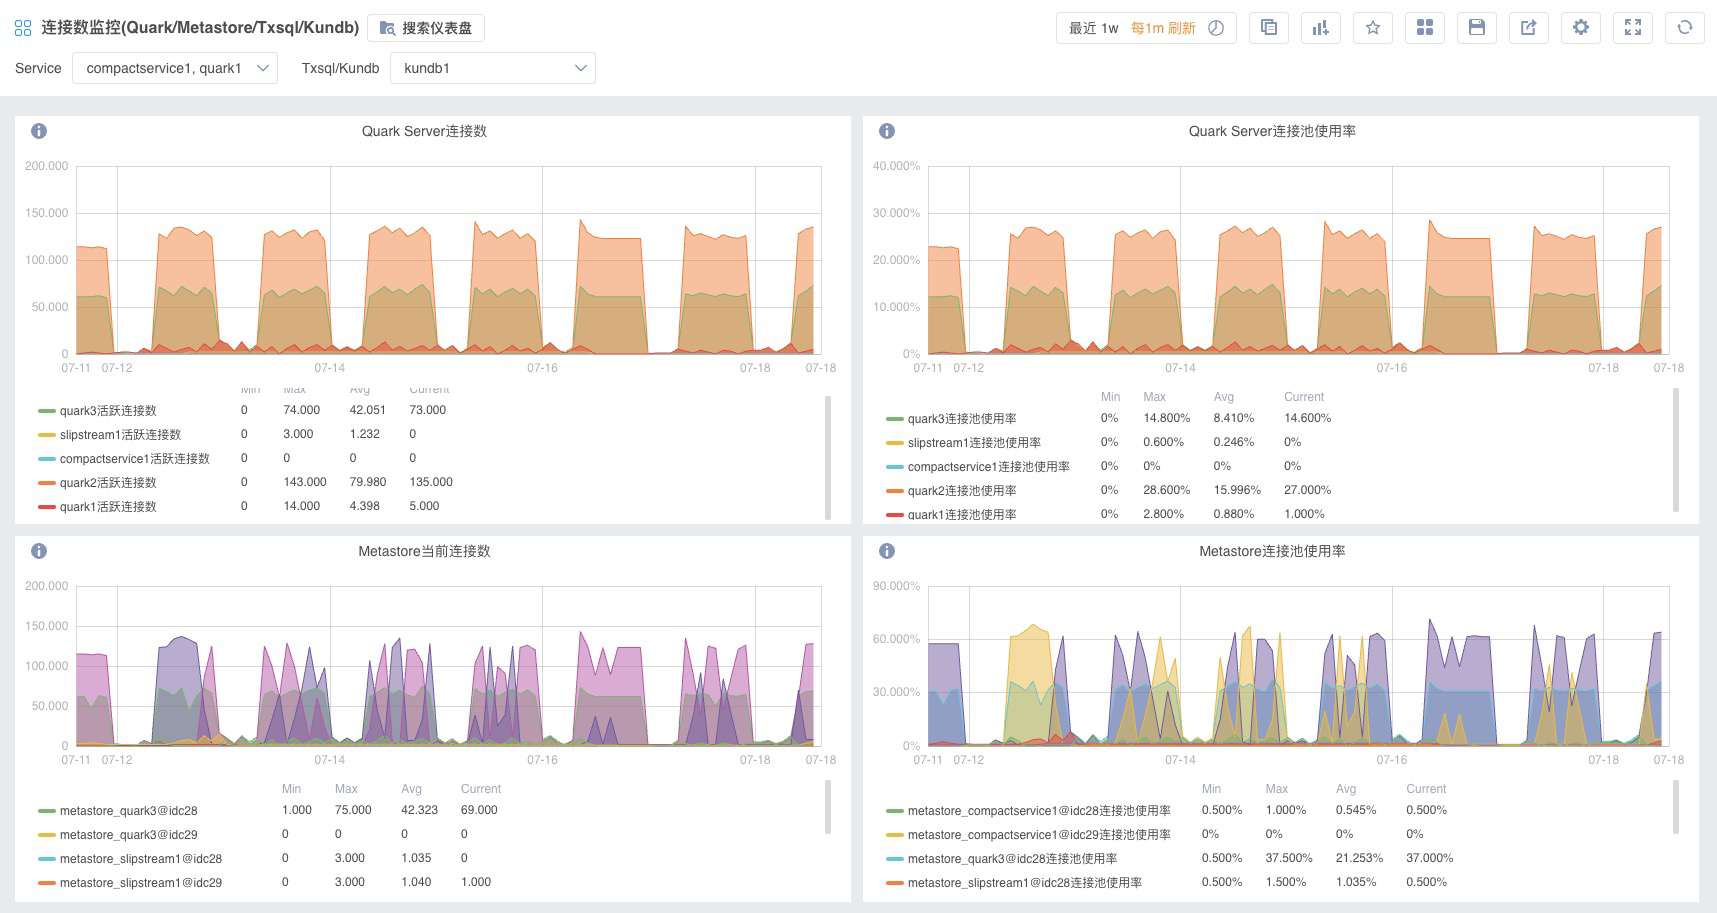Sort Quark pool usage legend by Max
The image size is (1717, 913).
pos(1155,397)
